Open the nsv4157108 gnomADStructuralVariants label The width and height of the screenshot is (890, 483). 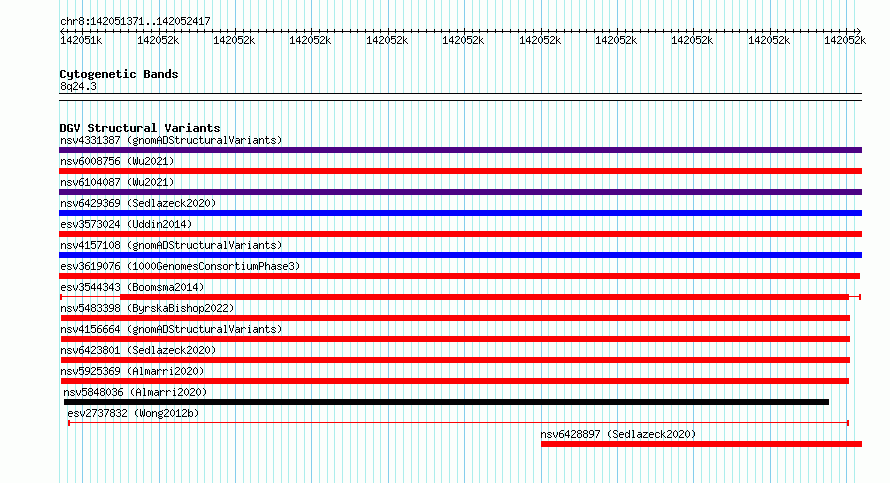(171, 245)
